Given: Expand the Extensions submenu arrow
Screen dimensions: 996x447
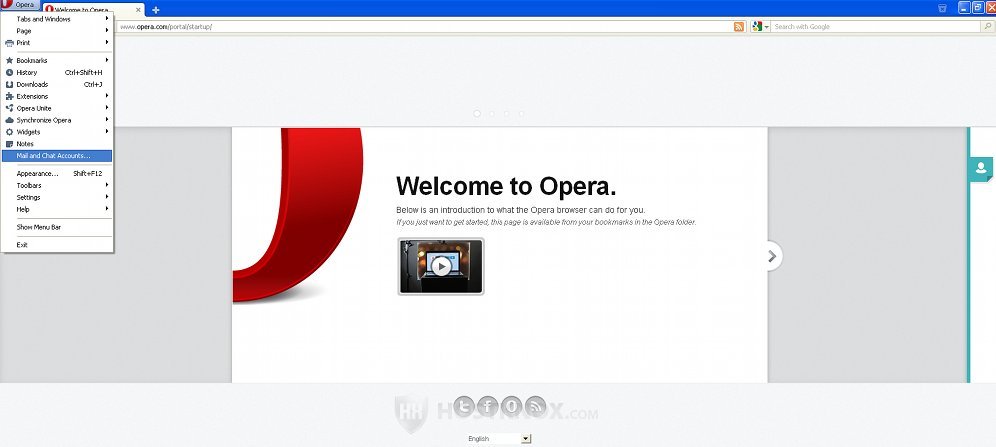Looking at the screenshot, I should pos(107,97).
